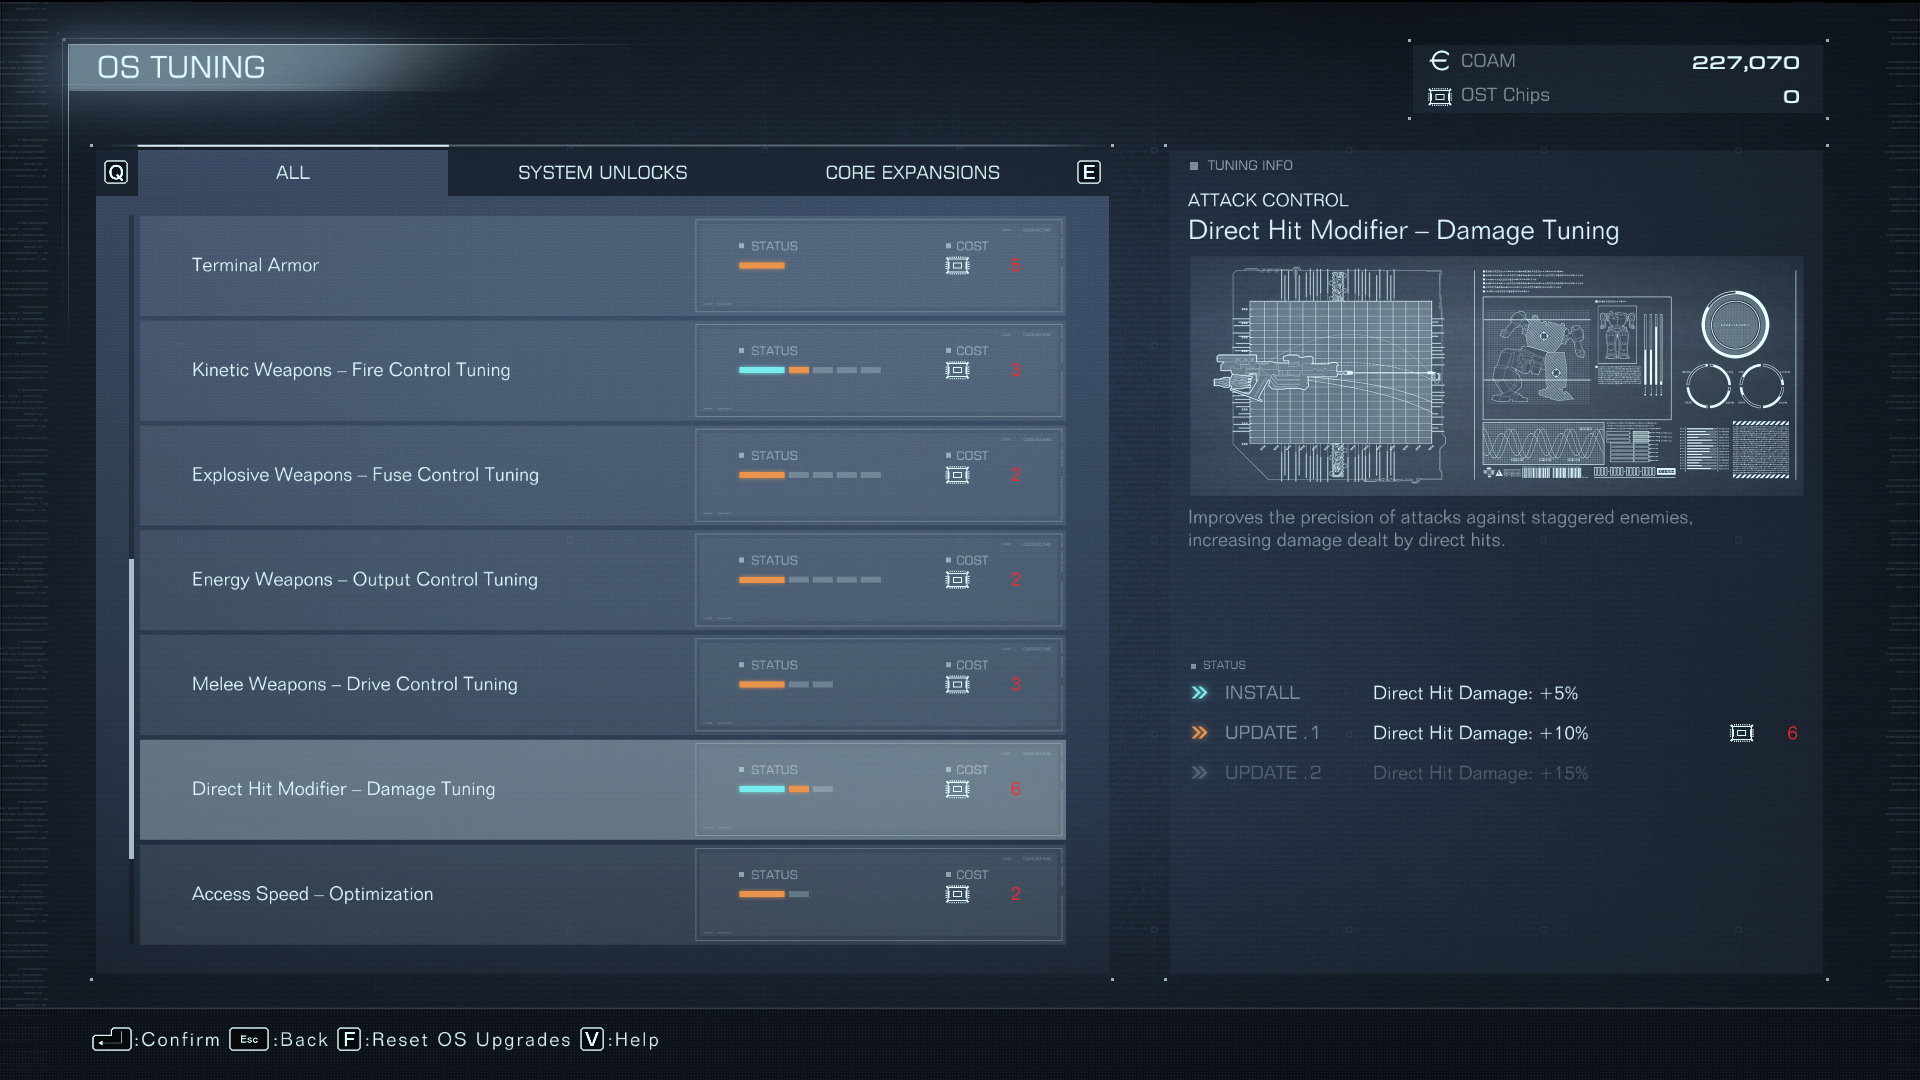Click the UPDATE .1 cost icon for Direct Hit Modifier
The height and width of the screenshot is (1080, 1920).
pos(1741,732)
